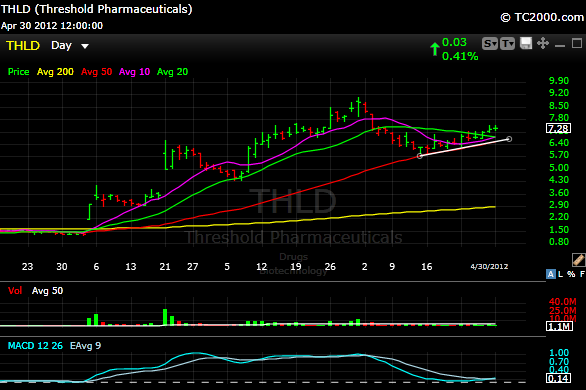Select the Avg 50 indicator label
Screen dimensions: 586x390
click(96, 72)
